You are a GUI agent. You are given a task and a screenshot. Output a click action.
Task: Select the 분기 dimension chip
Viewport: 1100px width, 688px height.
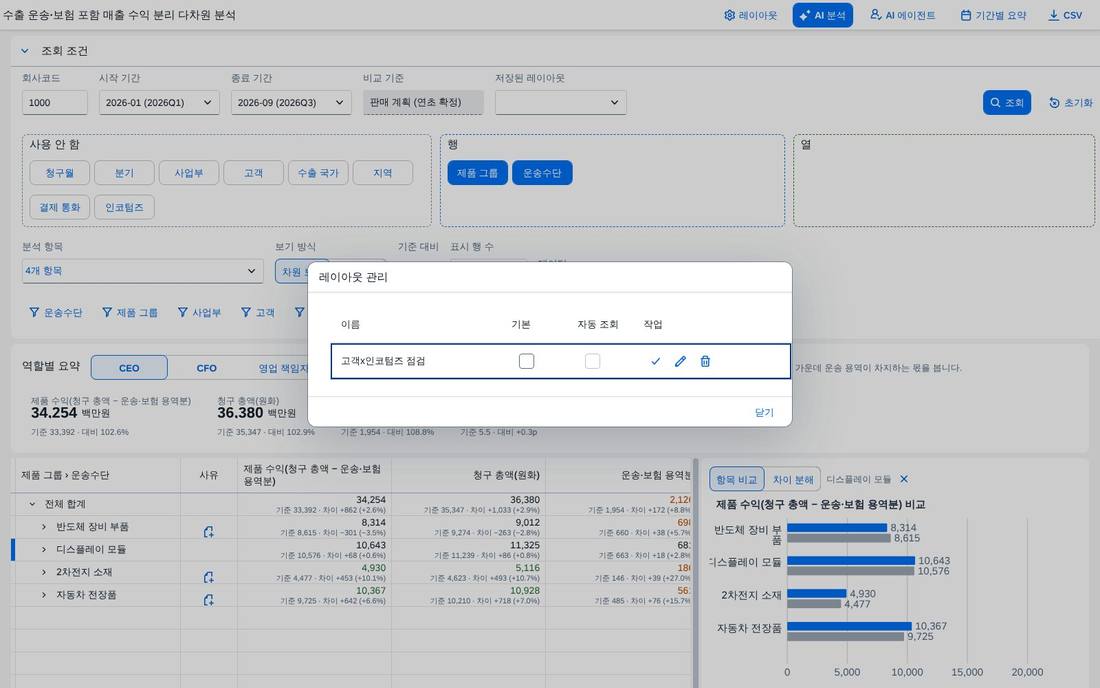click(124, 173)
